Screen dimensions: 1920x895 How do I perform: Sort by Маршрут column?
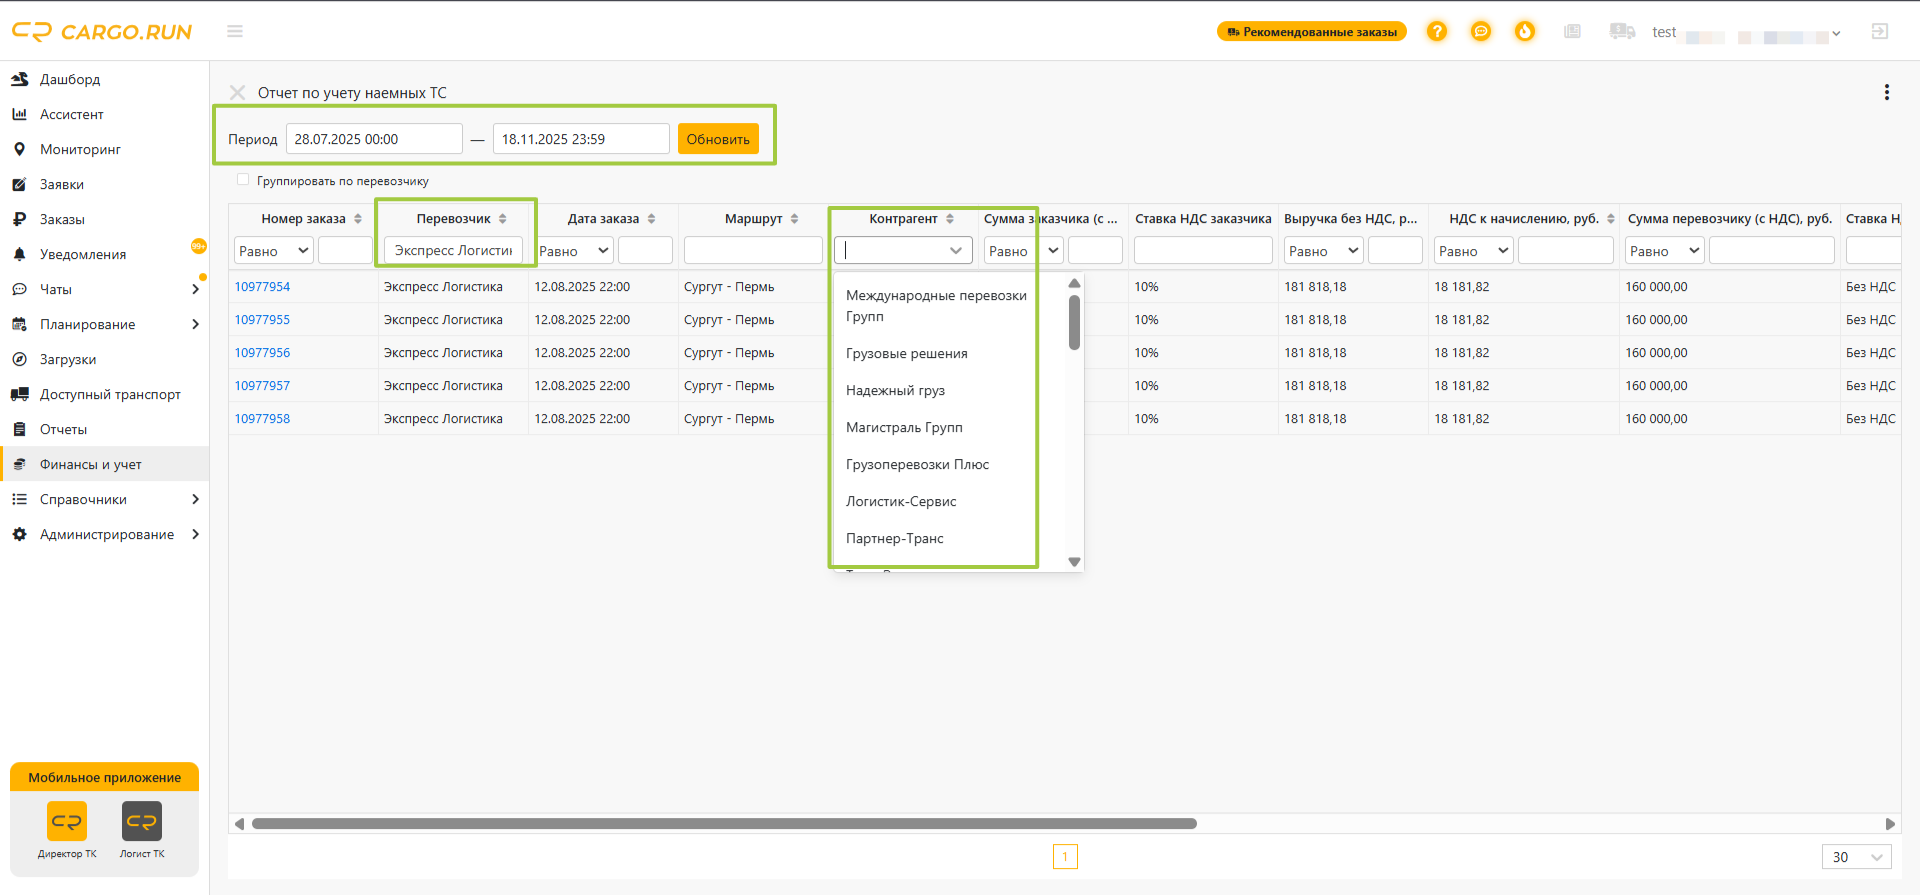click(795, 219)
